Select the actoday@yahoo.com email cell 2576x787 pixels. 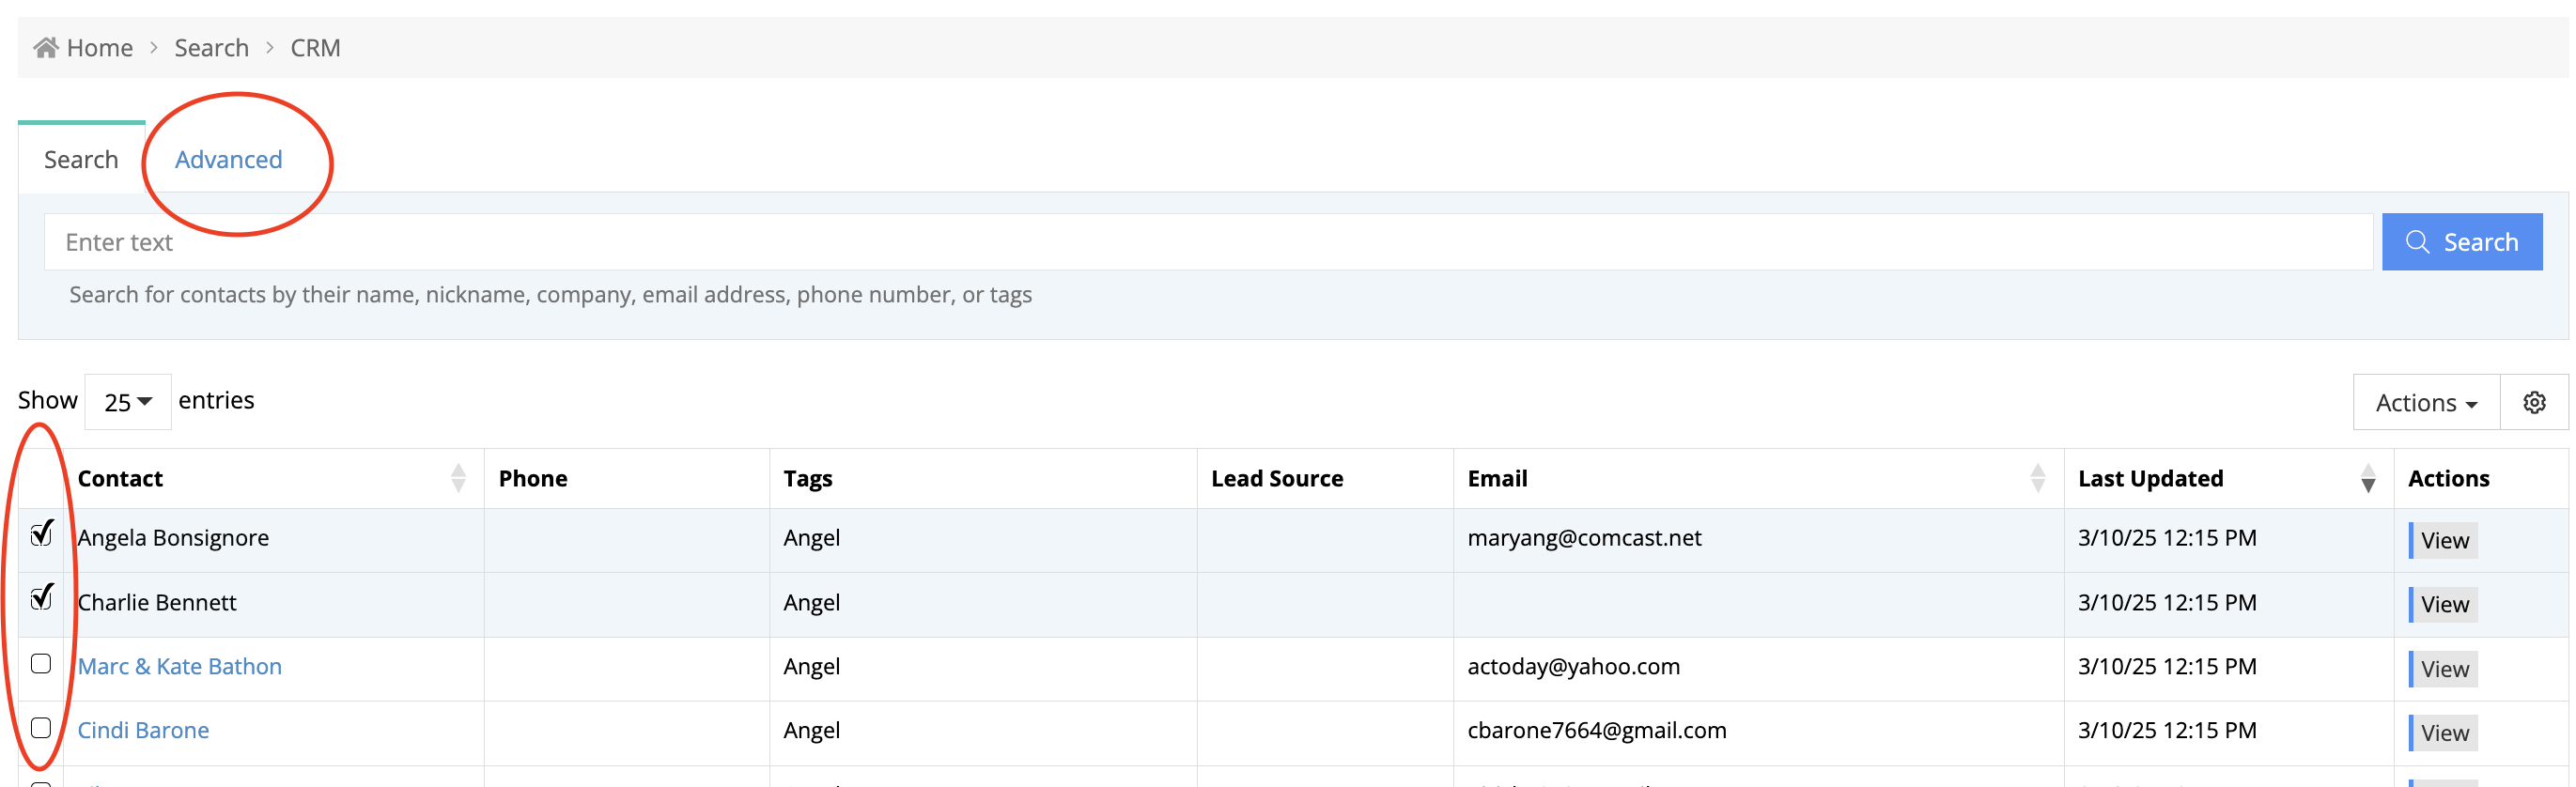click(x=1573, y=666)
